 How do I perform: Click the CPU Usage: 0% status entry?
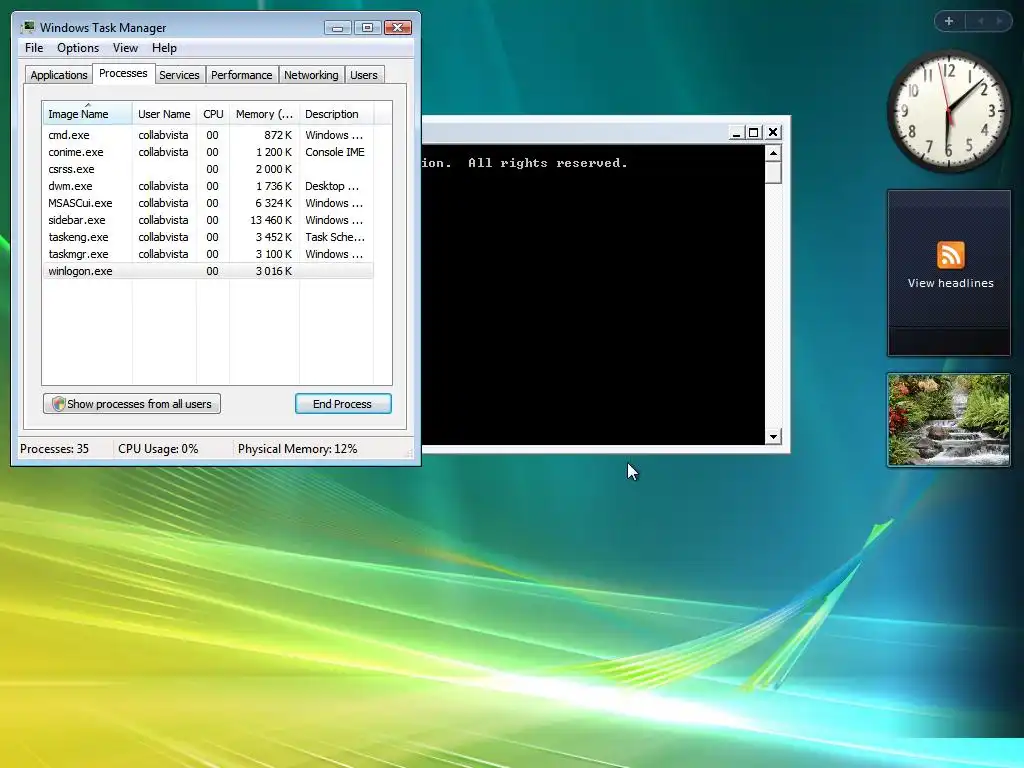tap(158, 449)
